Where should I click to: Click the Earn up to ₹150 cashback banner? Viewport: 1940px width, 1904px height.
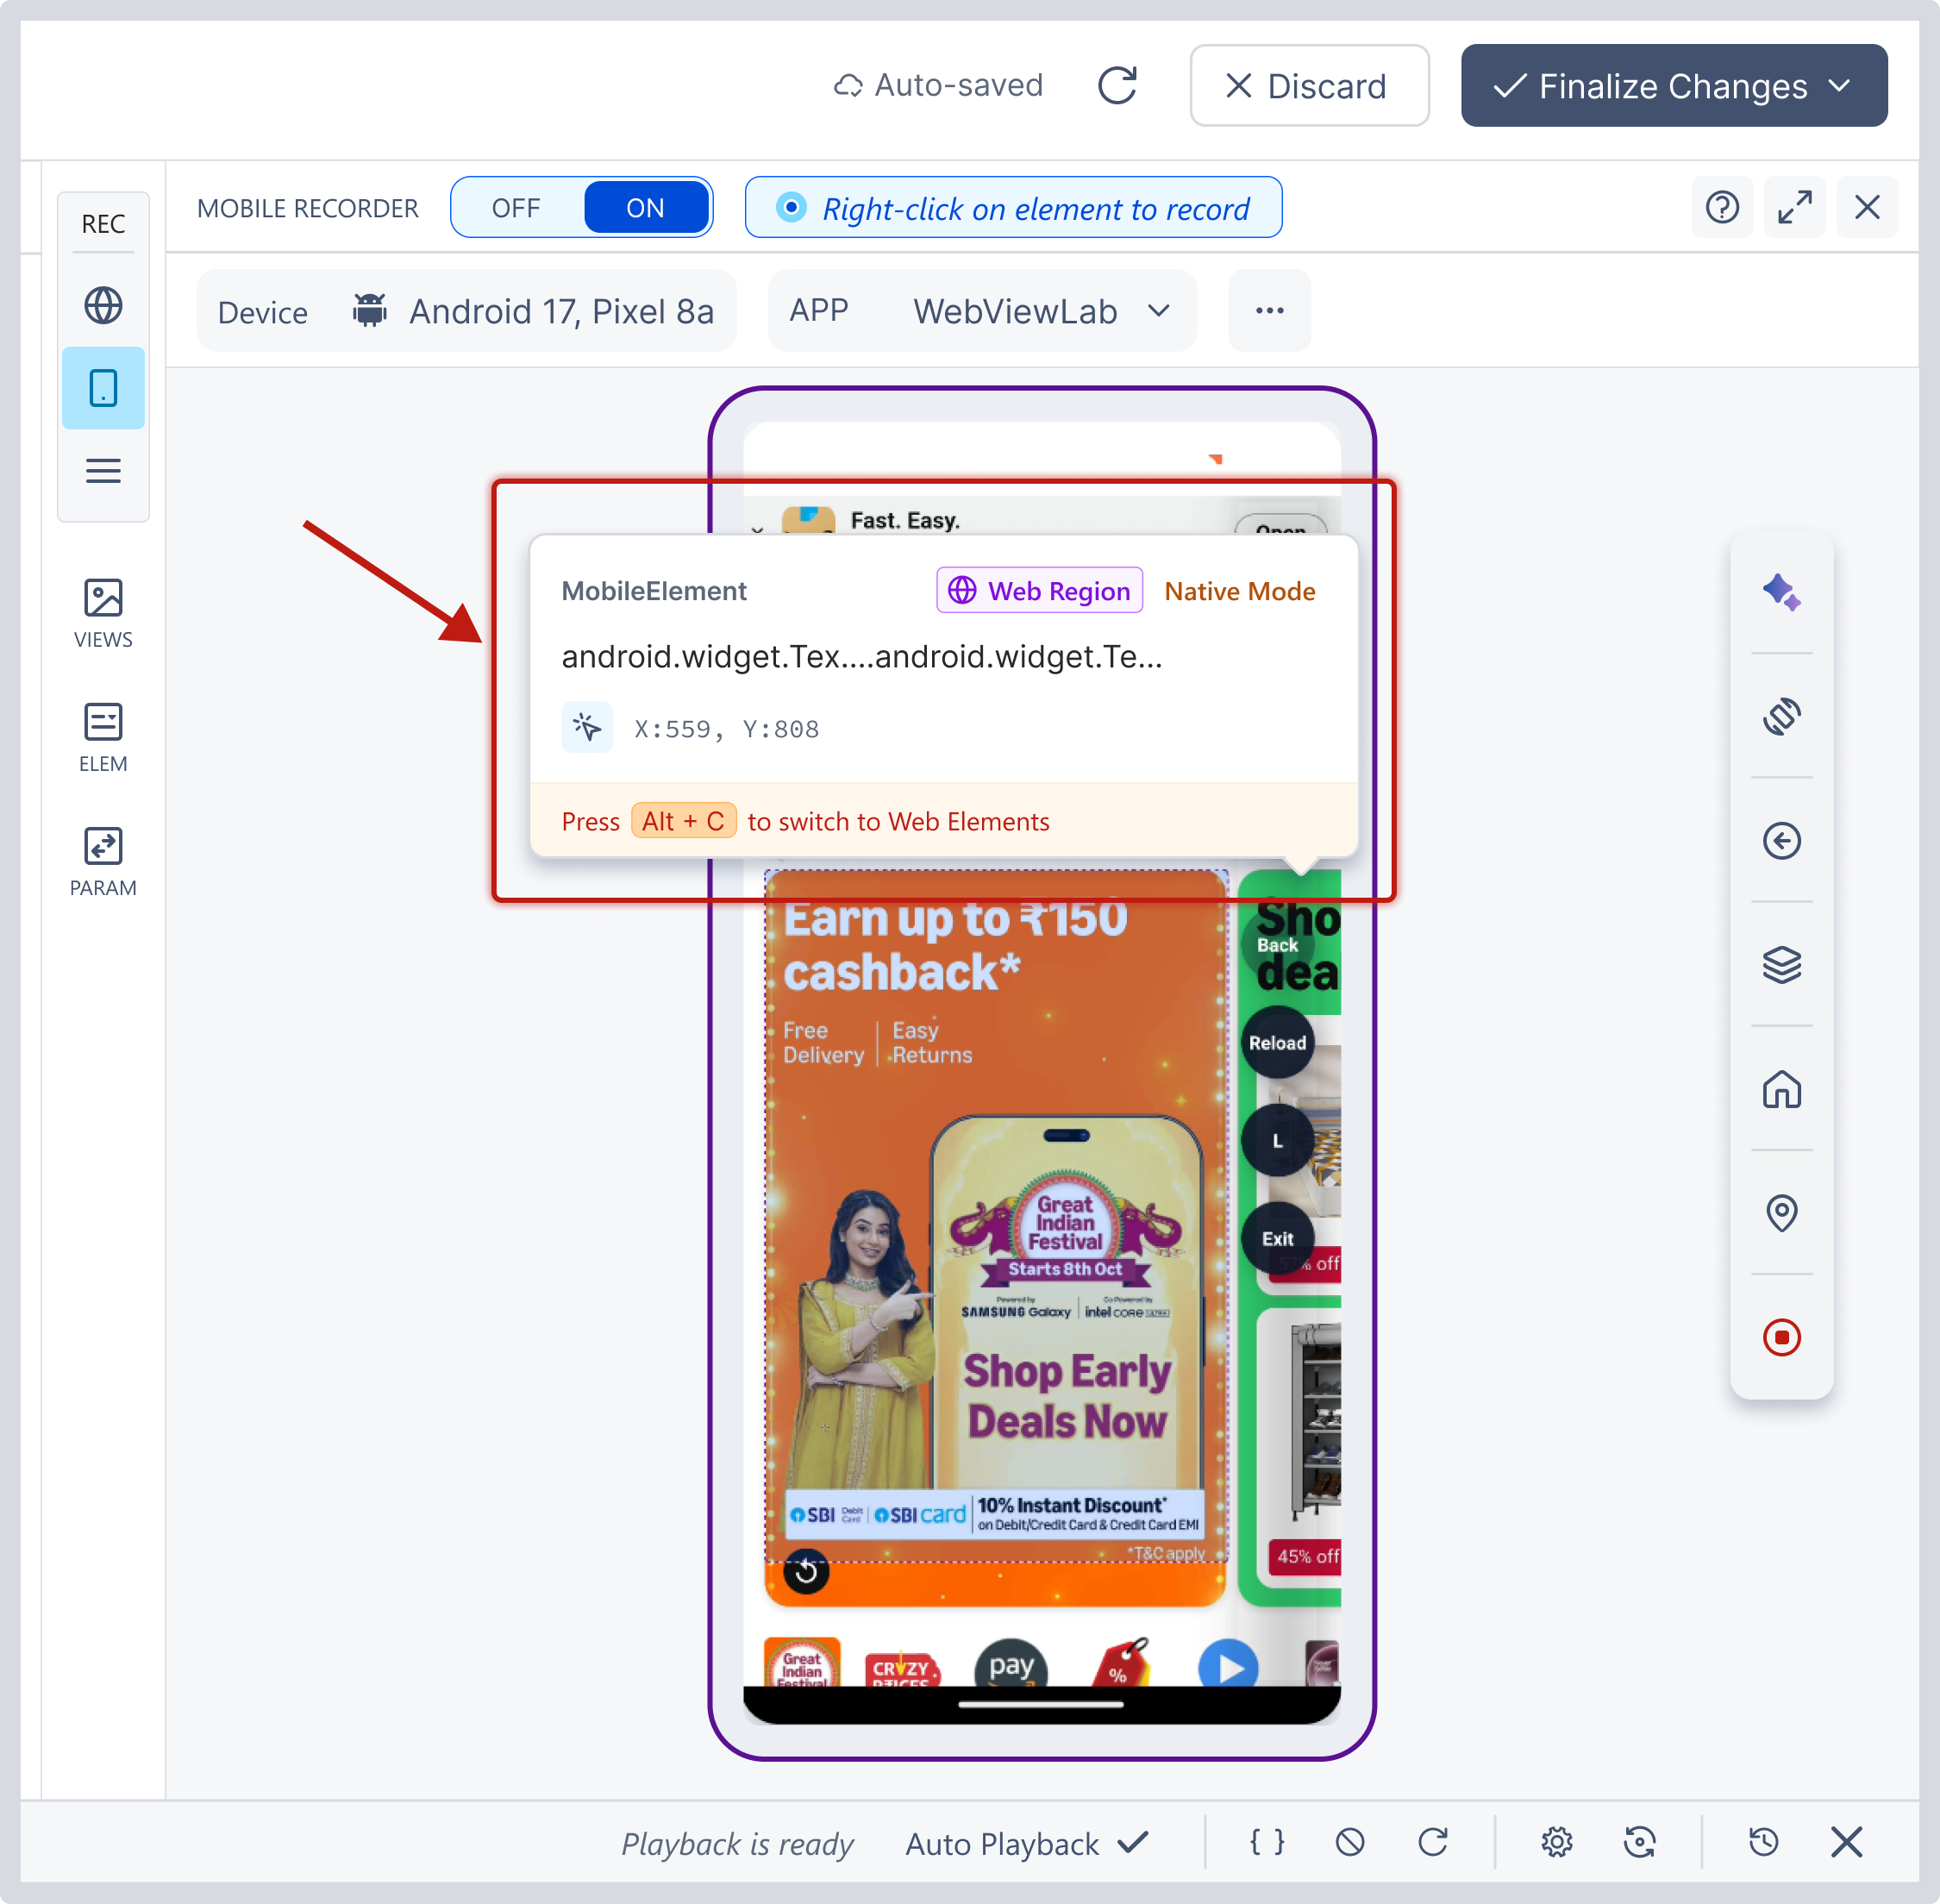996,1238
